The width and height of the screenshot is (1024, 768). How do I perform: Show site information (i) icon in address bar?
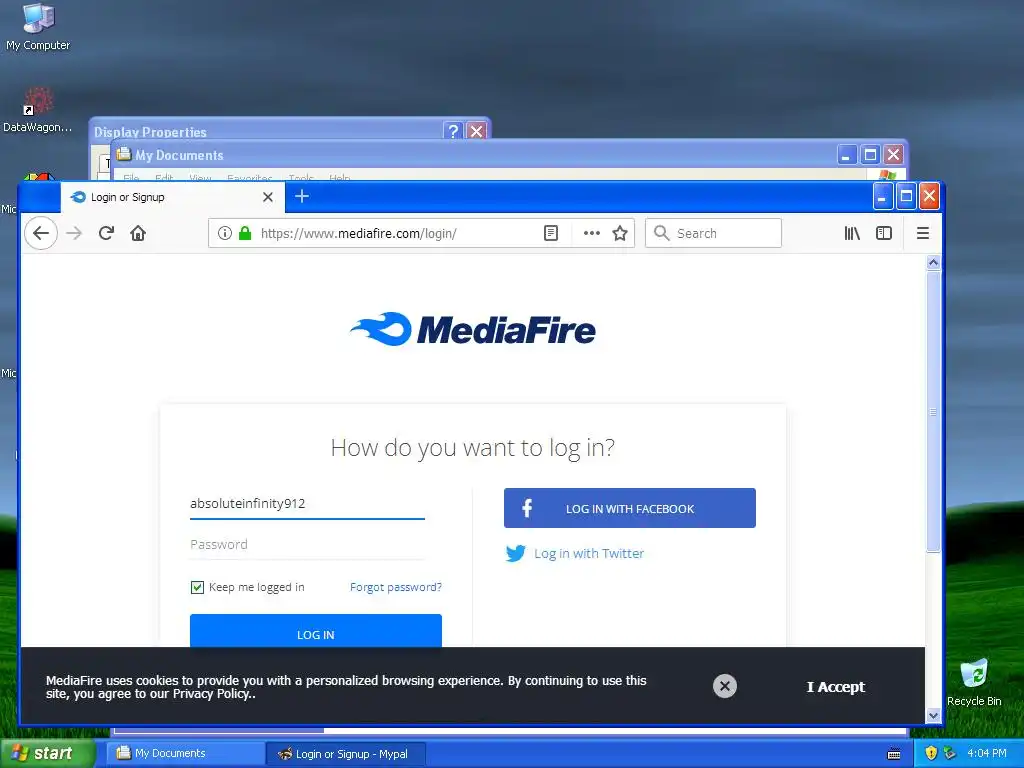point(225,233)
